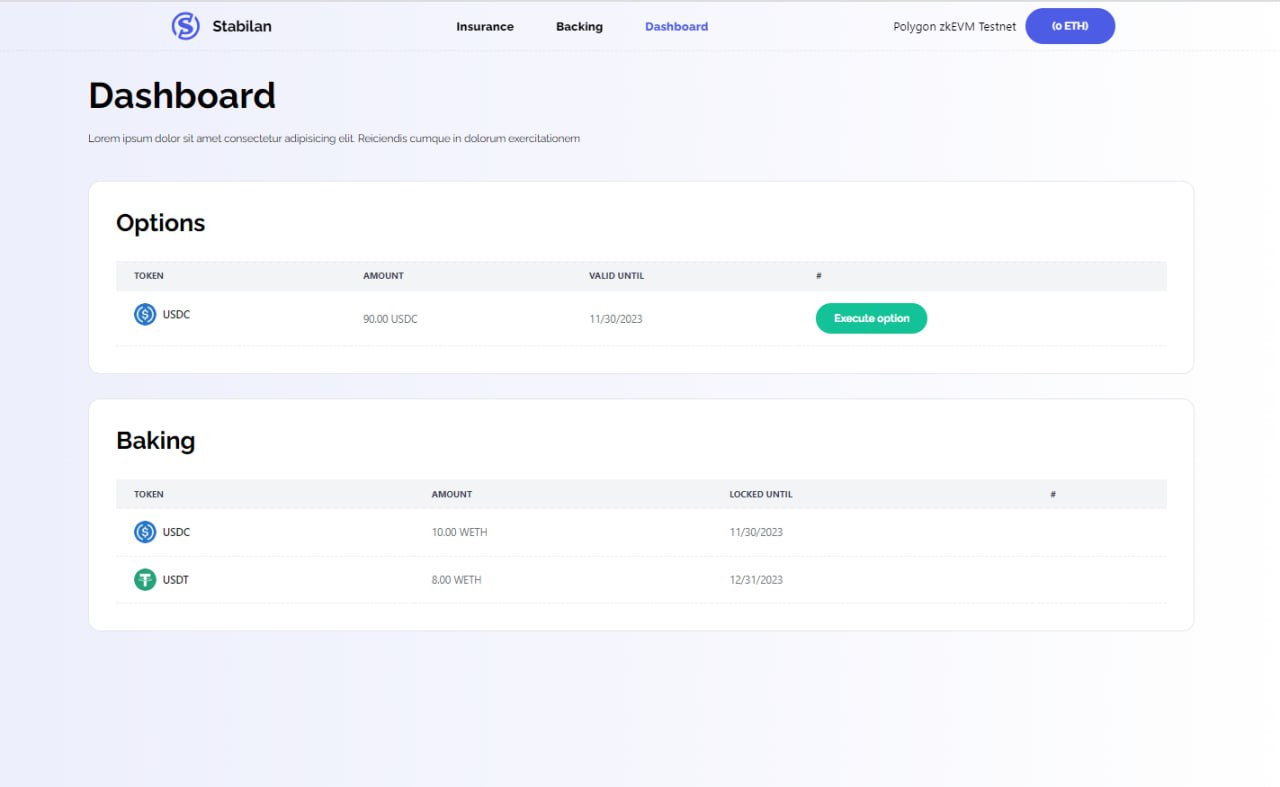Click the Lorem ipsum description text
This screenshot has height=787, width=1280.
click(x=334, y=138)
